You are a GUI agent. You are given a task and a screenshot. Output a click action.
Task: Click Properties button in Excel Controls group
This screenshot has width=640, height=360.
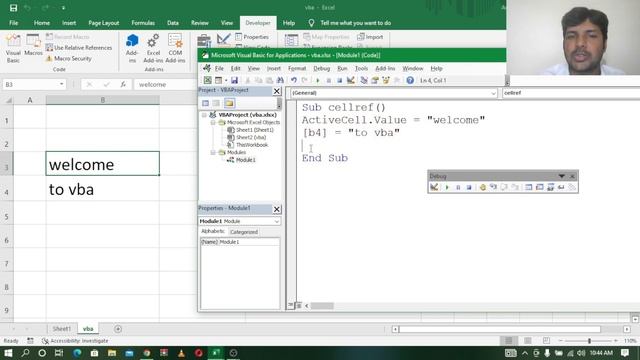(x=252, y=37)
